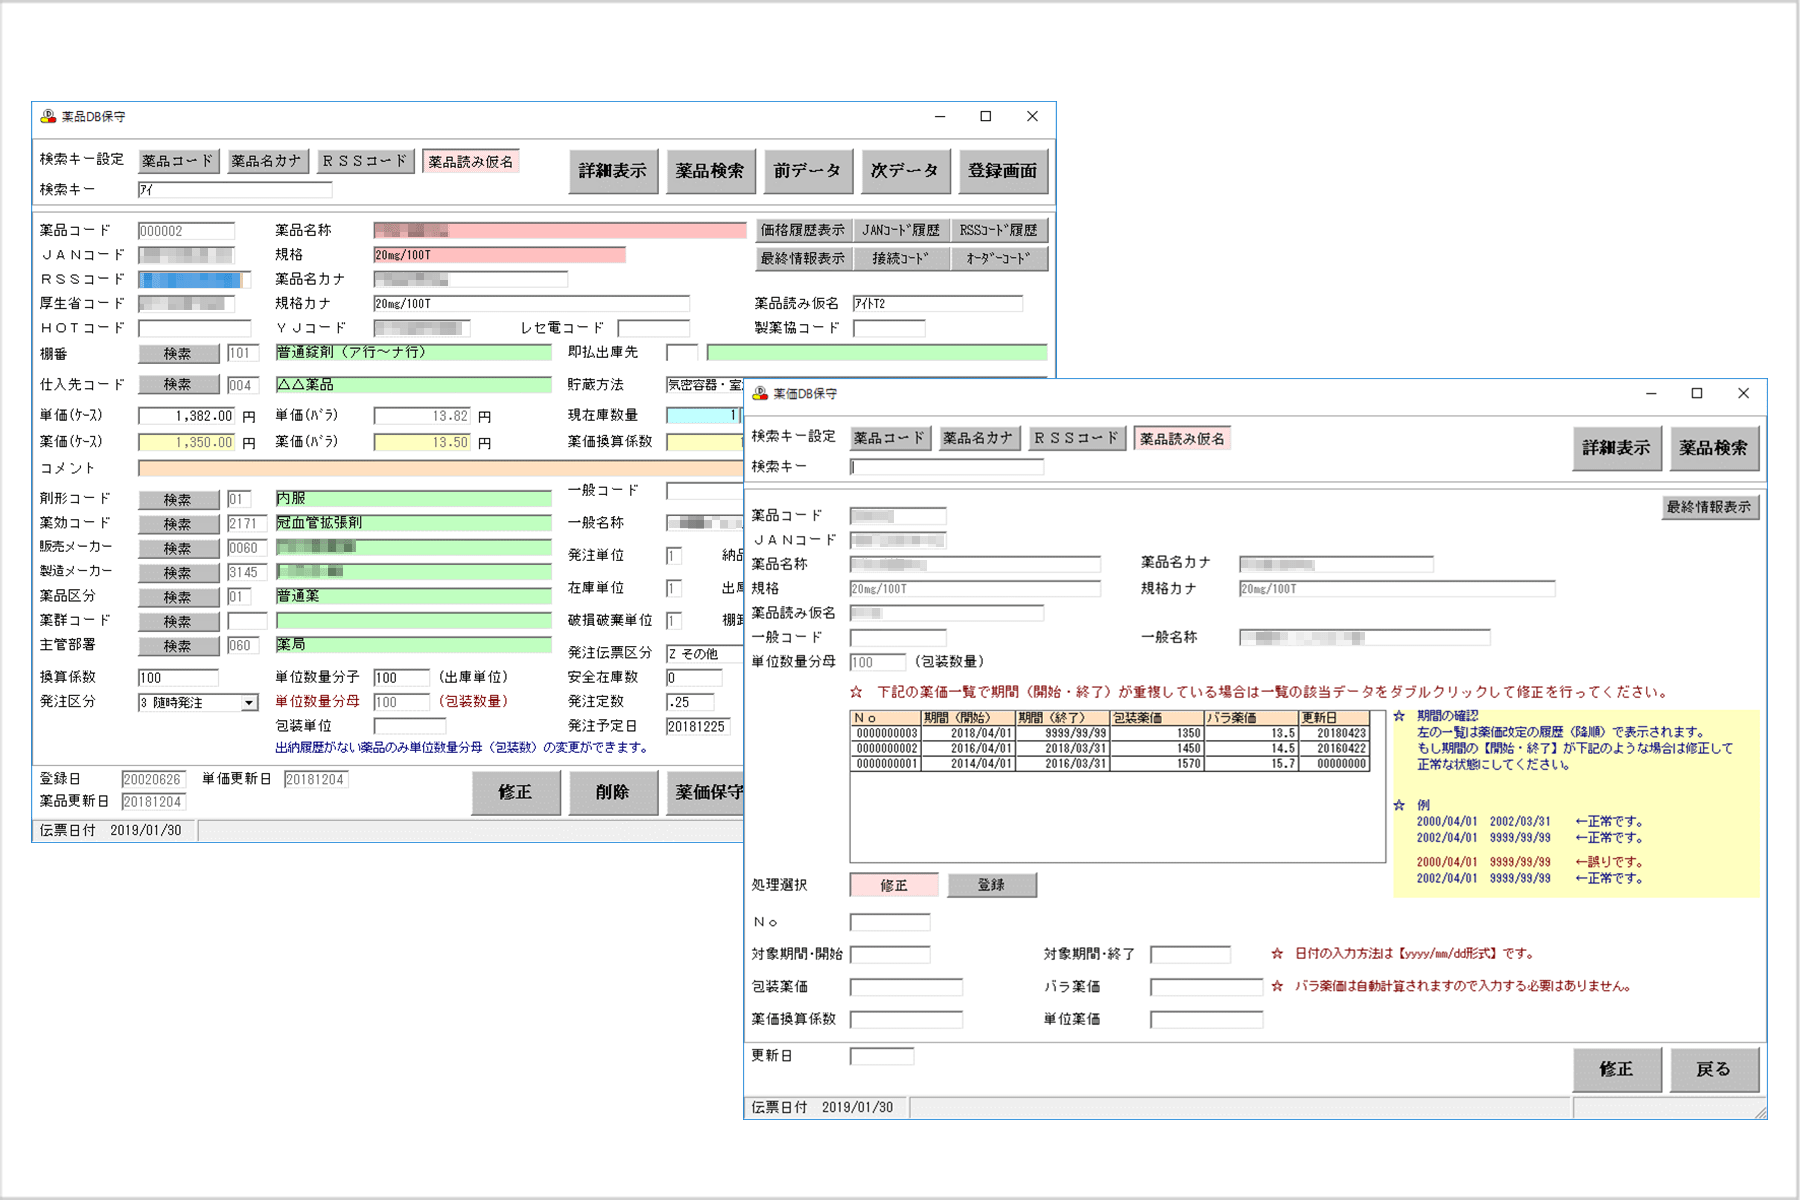Click 検索 button next to 棚番
This screenshot has width=1800, height=1200.
pos(178,354)
